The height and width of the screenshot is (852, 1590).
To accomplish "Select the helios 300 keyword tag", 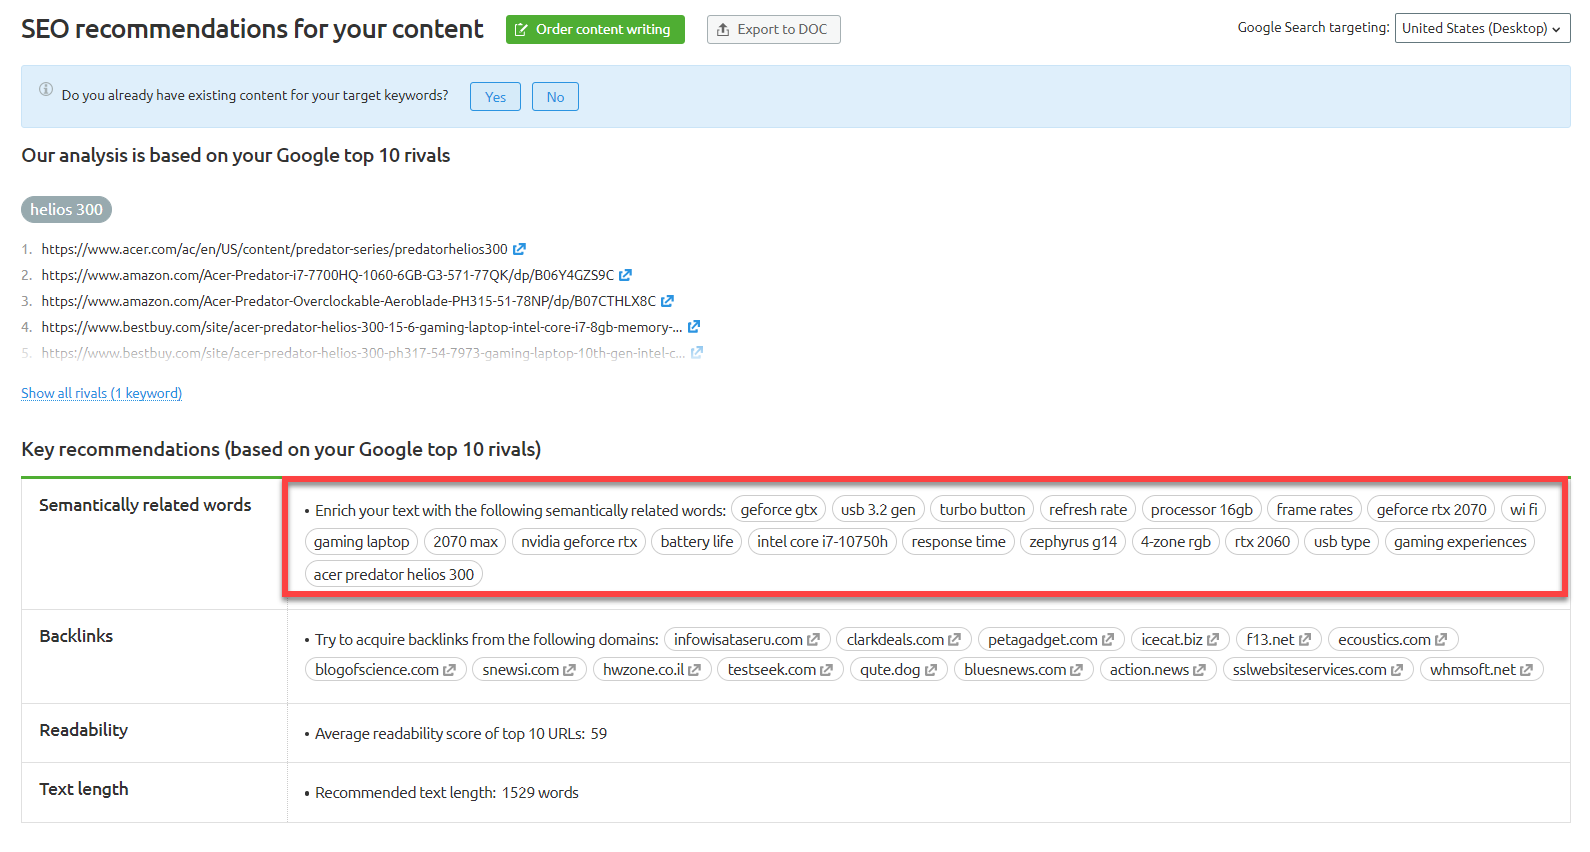I will (66, 210).
